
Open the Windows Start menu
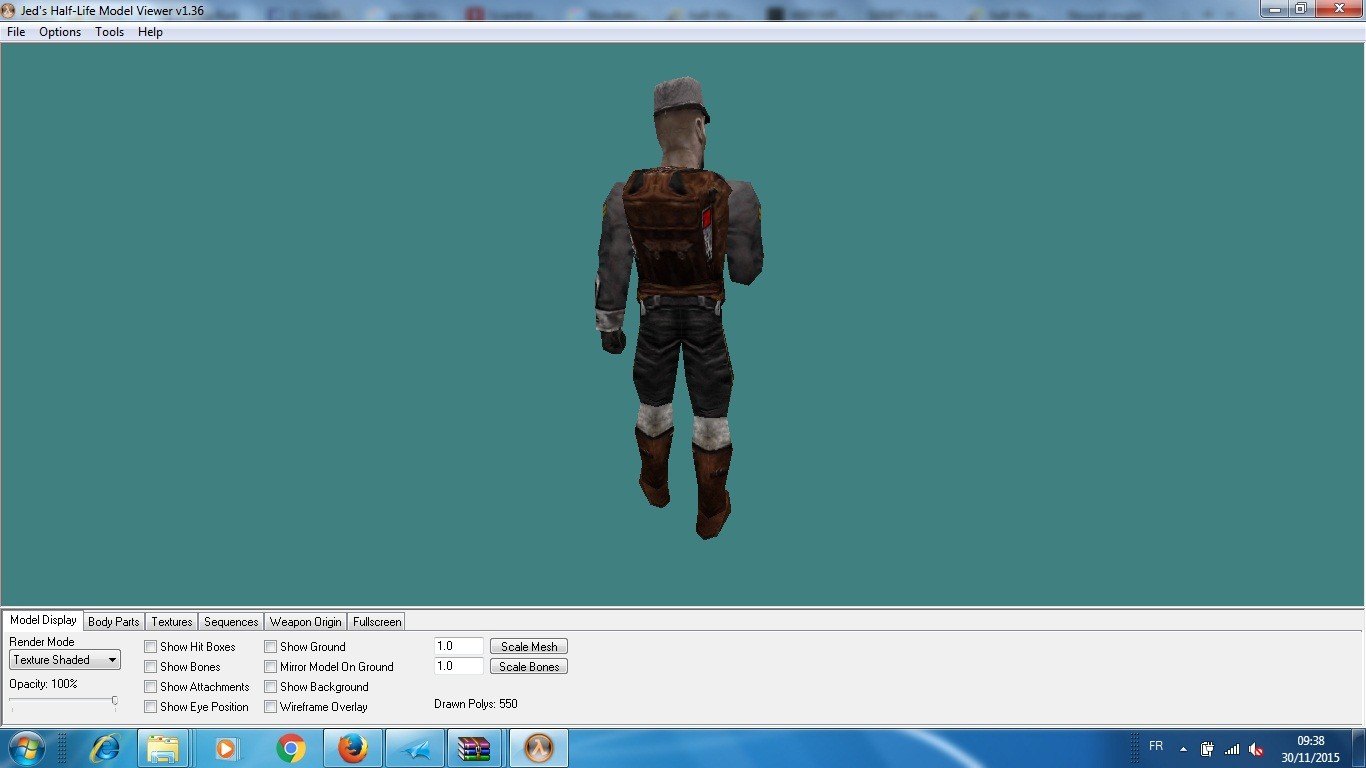(x=25, y=748)
